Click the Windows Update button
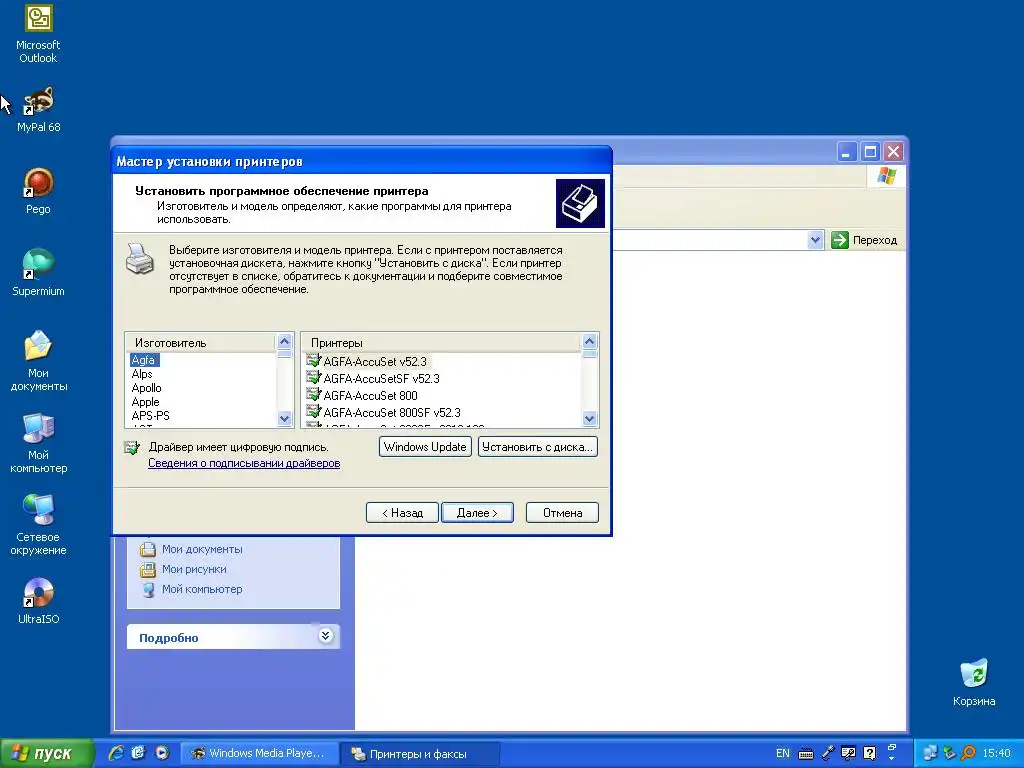 tap(425, 447)
